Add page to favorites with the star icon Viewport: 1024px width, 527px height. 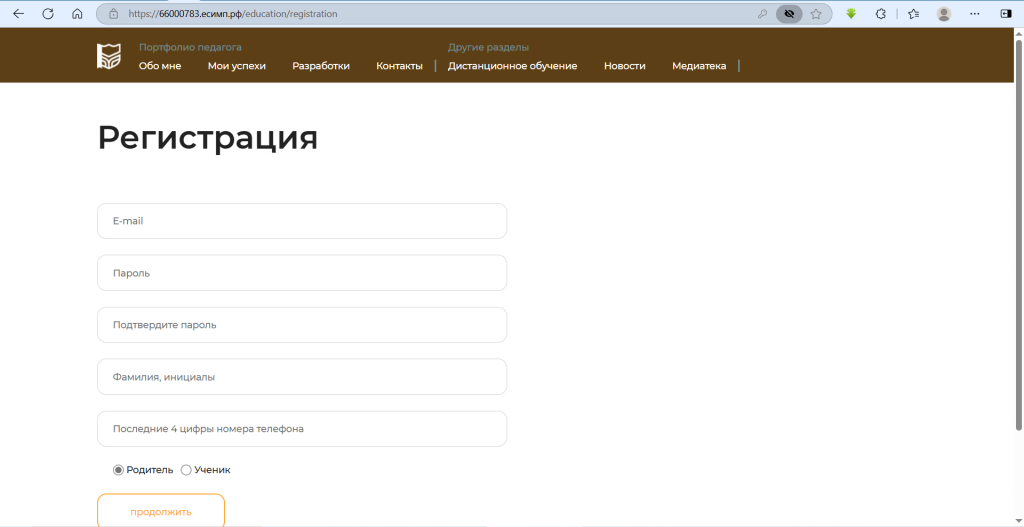(816, 14)
